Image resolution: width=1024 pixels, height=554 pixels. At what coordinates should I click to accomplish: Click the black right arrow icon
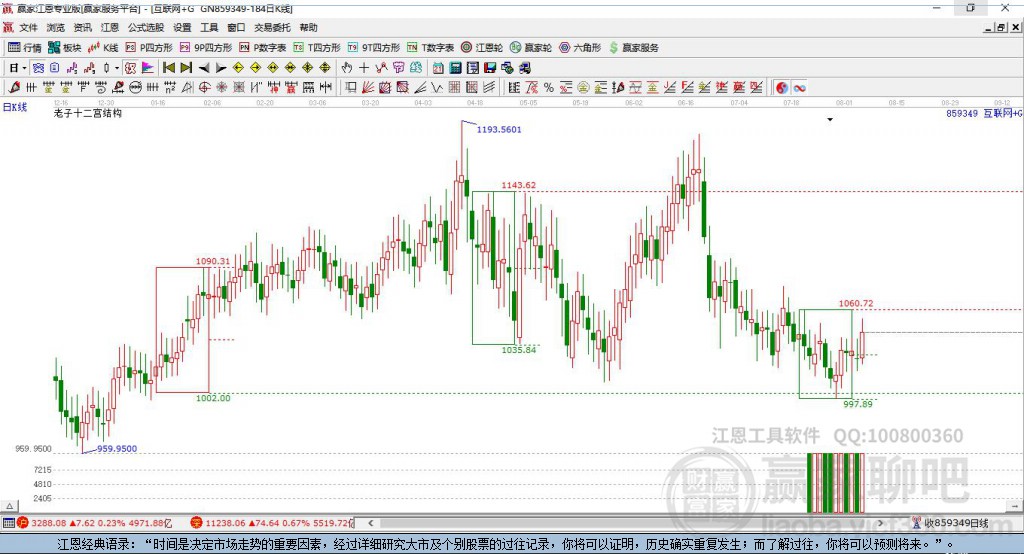pos(221,68)
